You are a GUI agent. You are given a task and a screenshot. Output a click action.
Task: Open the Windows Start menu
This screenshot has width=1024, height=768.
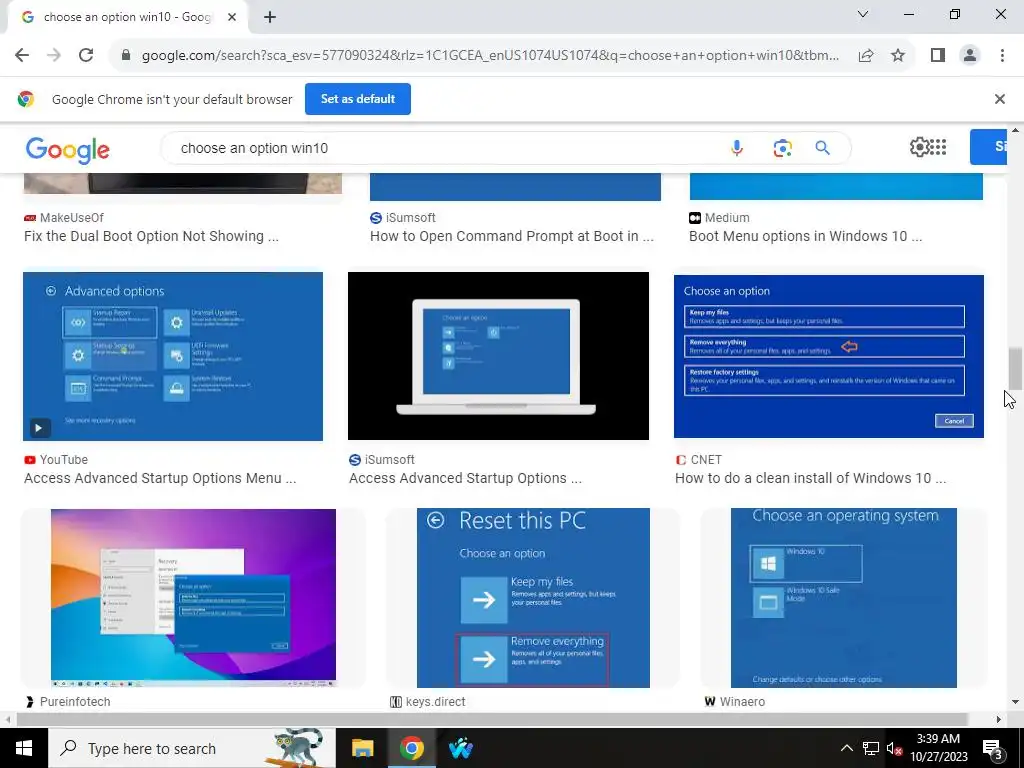tap(24, 748)
